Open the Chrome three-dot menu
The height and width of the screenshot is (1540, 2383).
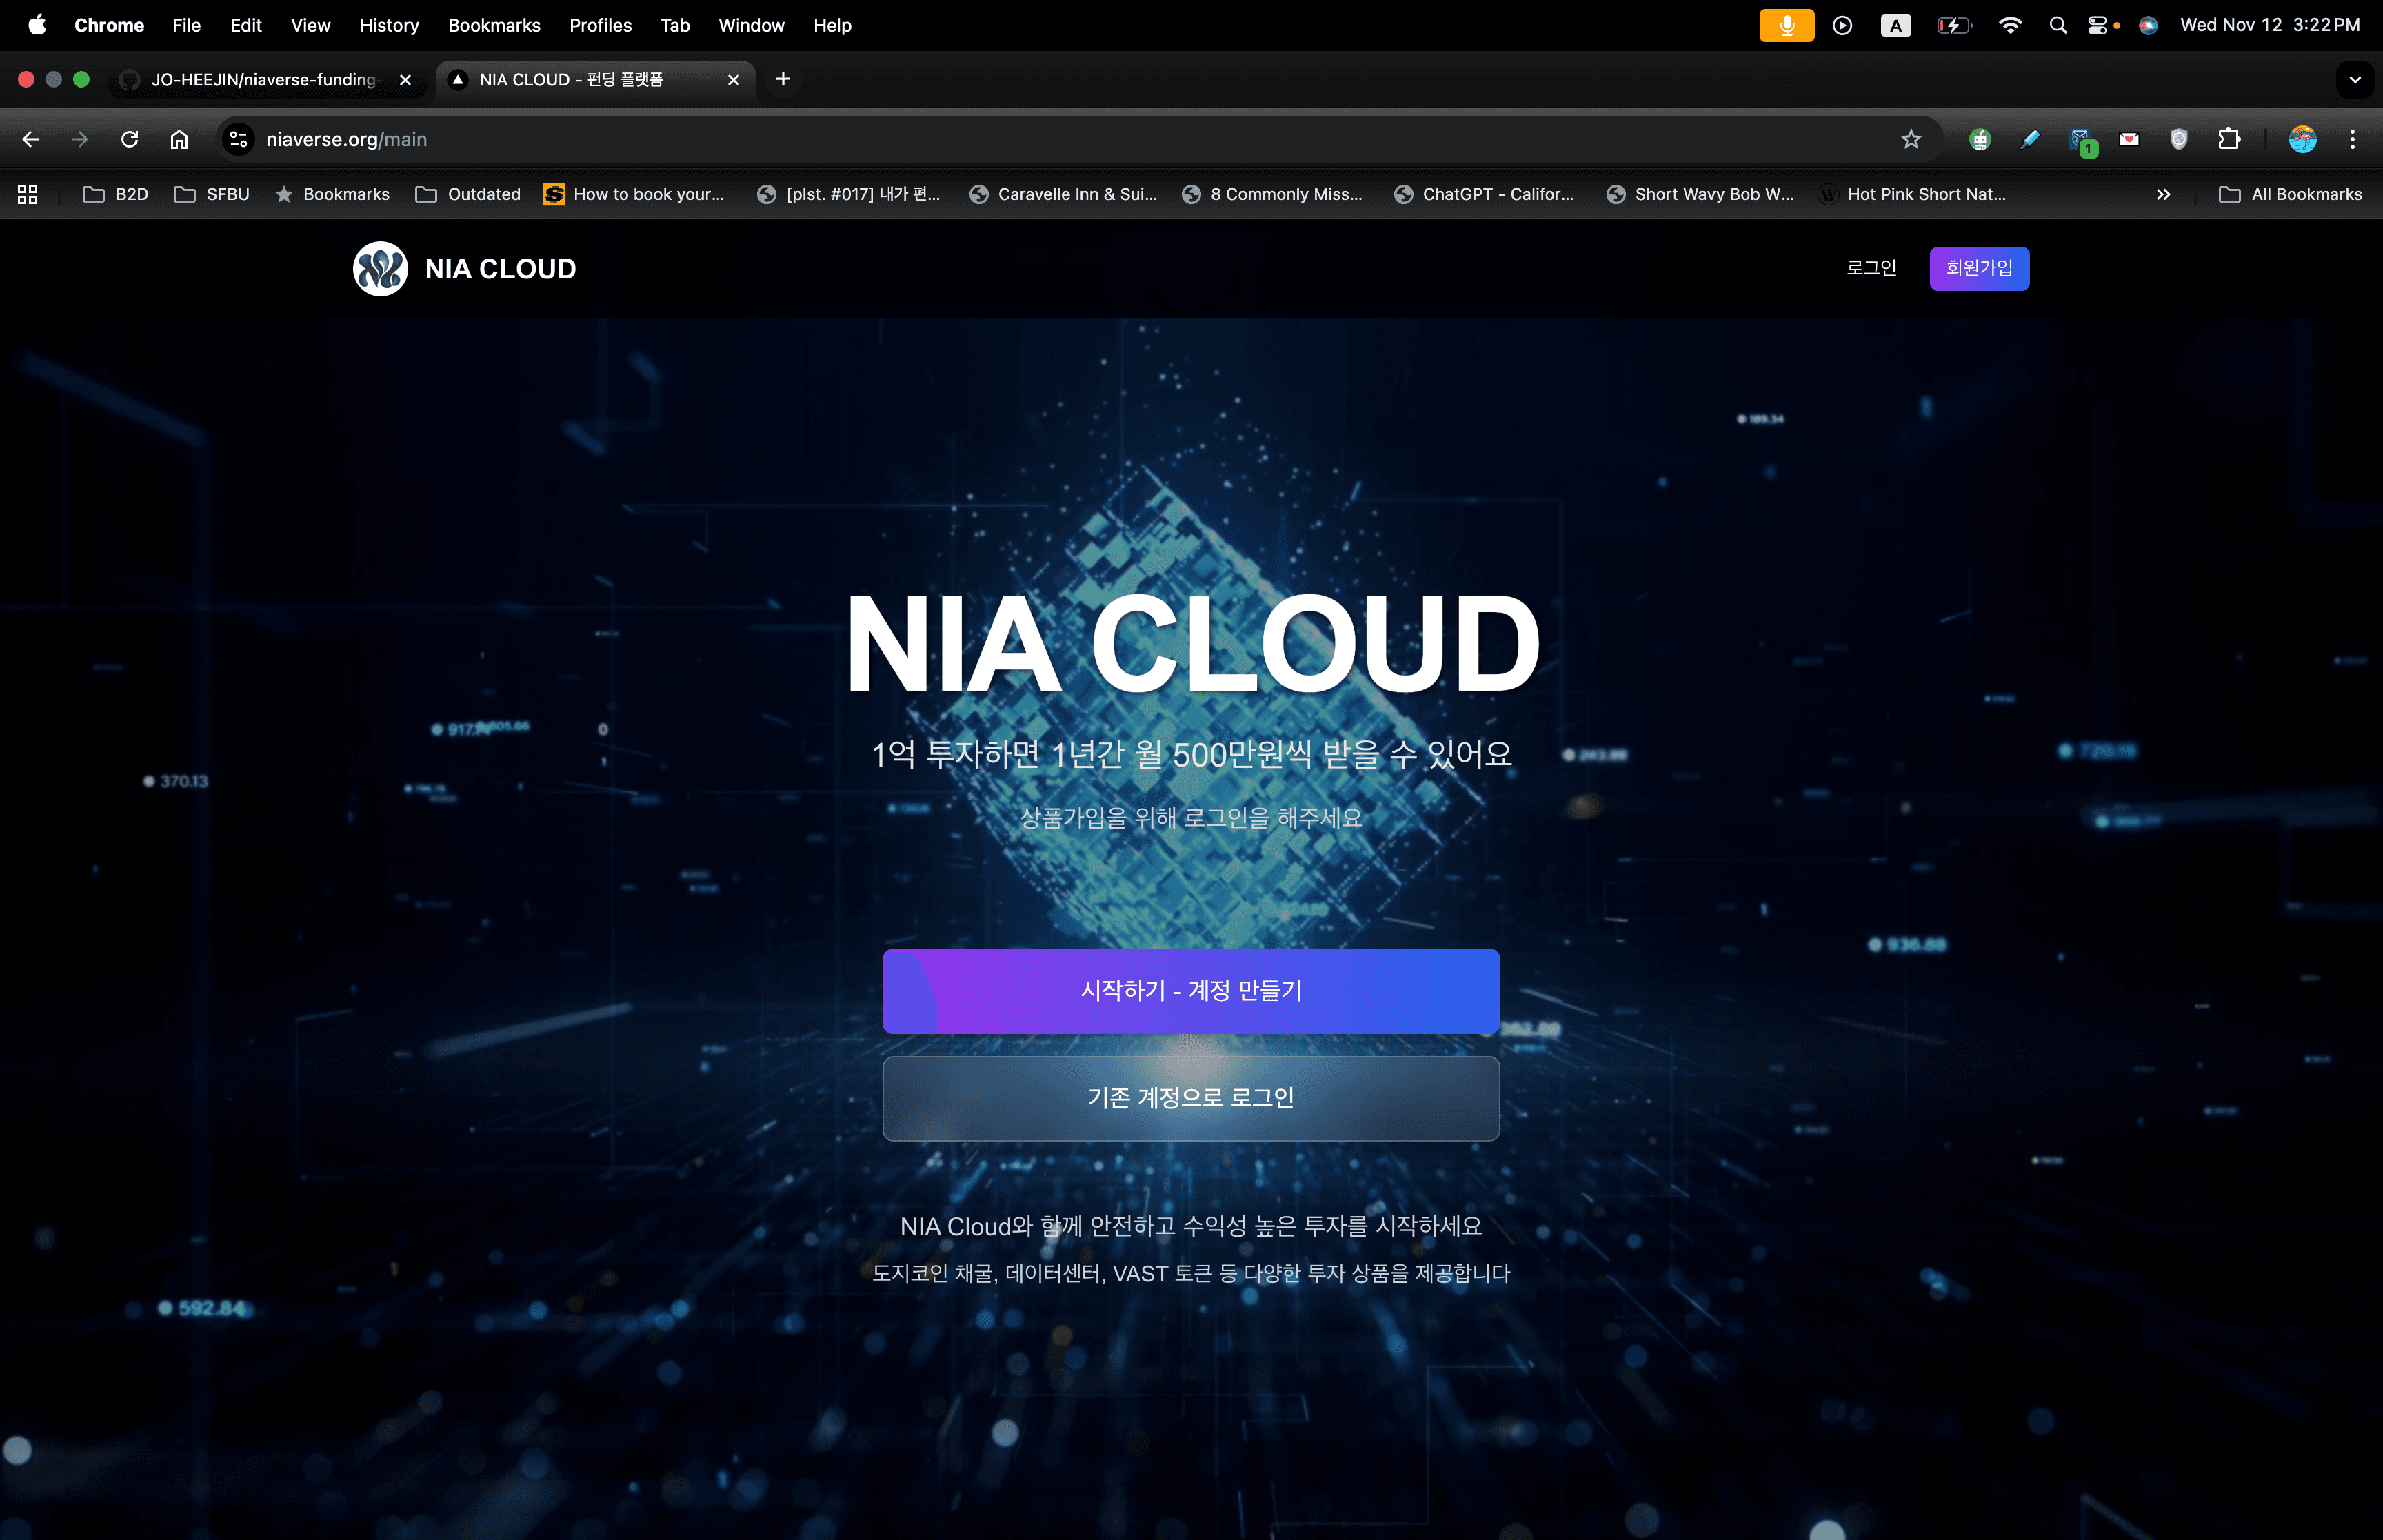click(x=2354, y=139)
